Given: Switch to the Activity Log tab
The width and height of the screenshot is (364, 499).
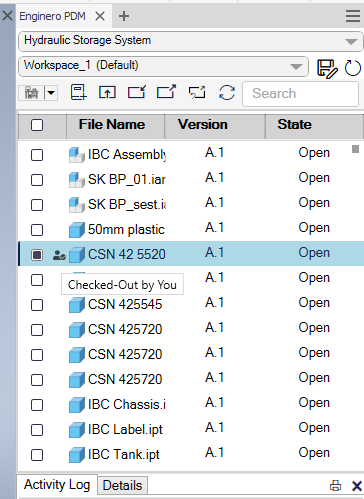Looking at the screenshot, I should [57, 485].
